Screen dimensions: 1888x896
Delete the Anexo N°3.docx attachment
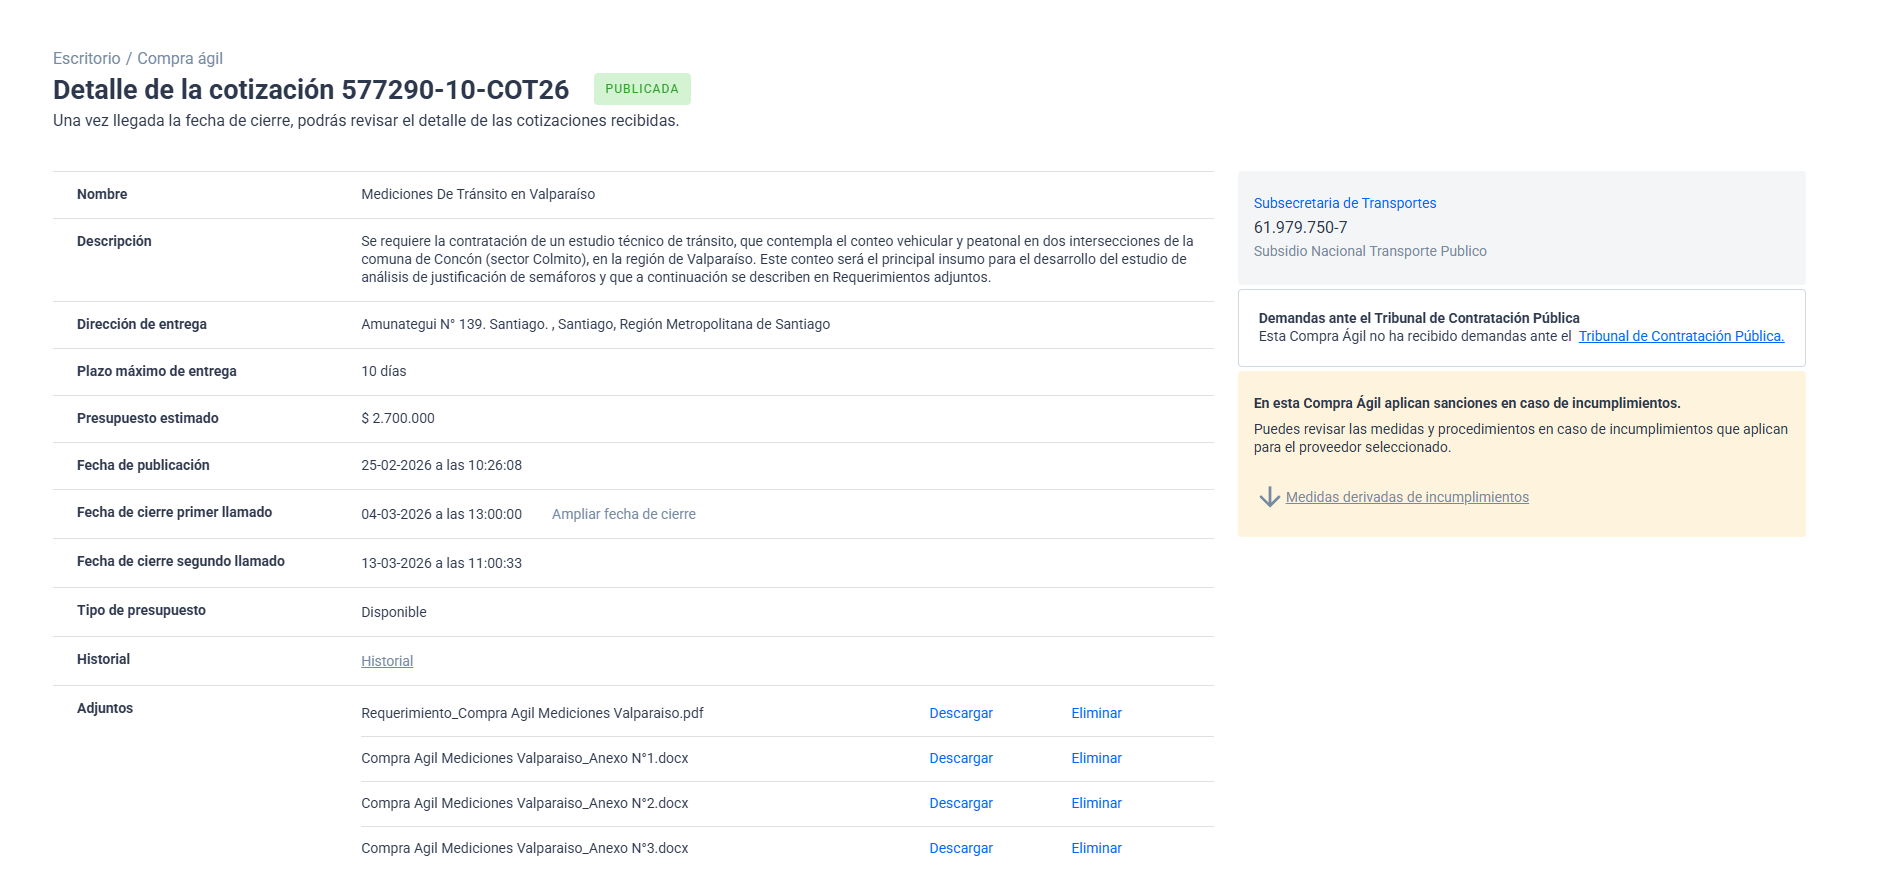click(x=1096, y=848)
